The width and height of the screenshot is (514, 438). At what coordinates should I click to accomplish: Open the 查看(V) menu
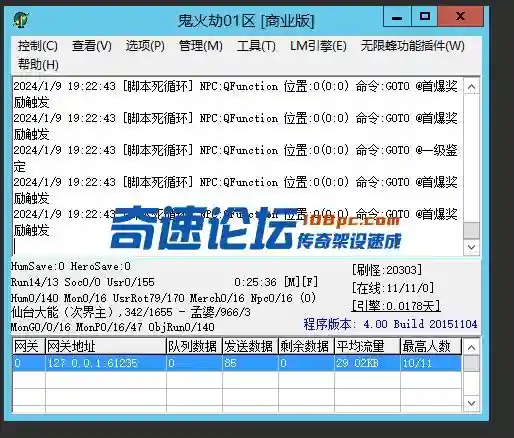coord(91,46)
